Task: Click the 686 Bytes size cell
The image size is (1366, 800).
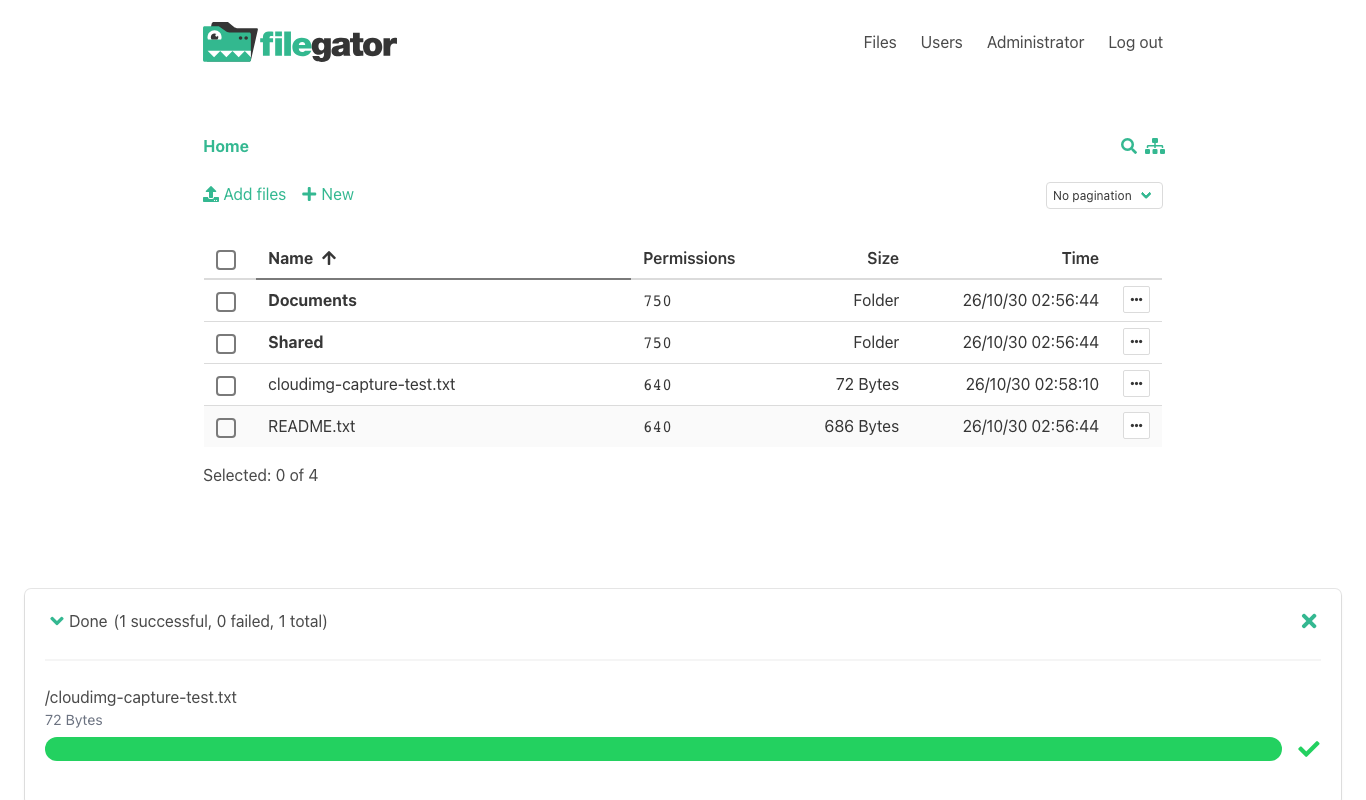Action: pyautogui.click(x=861, y=426)
